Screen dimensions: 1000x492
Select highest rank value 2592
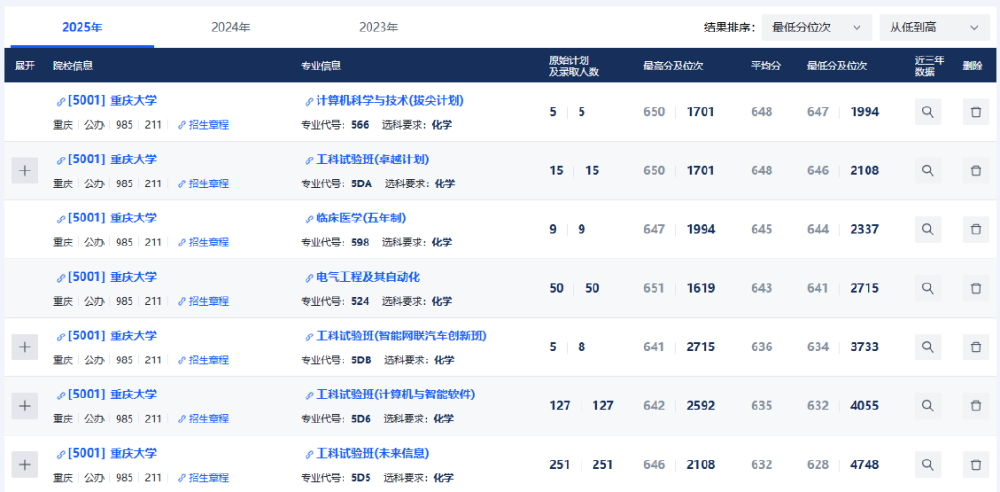701,406
